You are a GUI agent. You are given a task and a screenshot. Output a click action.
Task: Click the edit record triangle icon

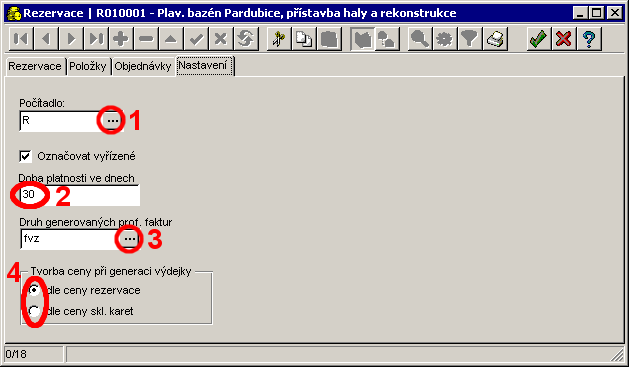click(x=170, y=39)
